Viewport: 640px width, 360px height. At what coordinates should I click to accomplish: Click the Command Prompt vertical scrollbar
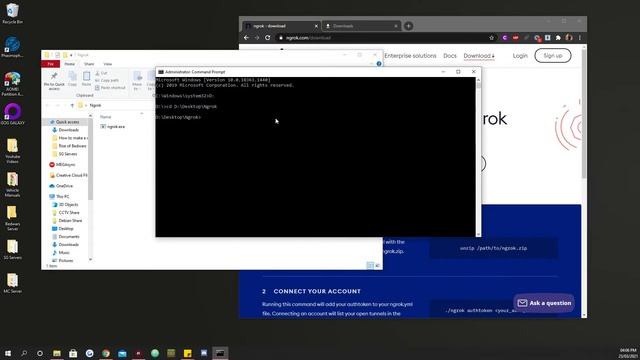point(478,157)
